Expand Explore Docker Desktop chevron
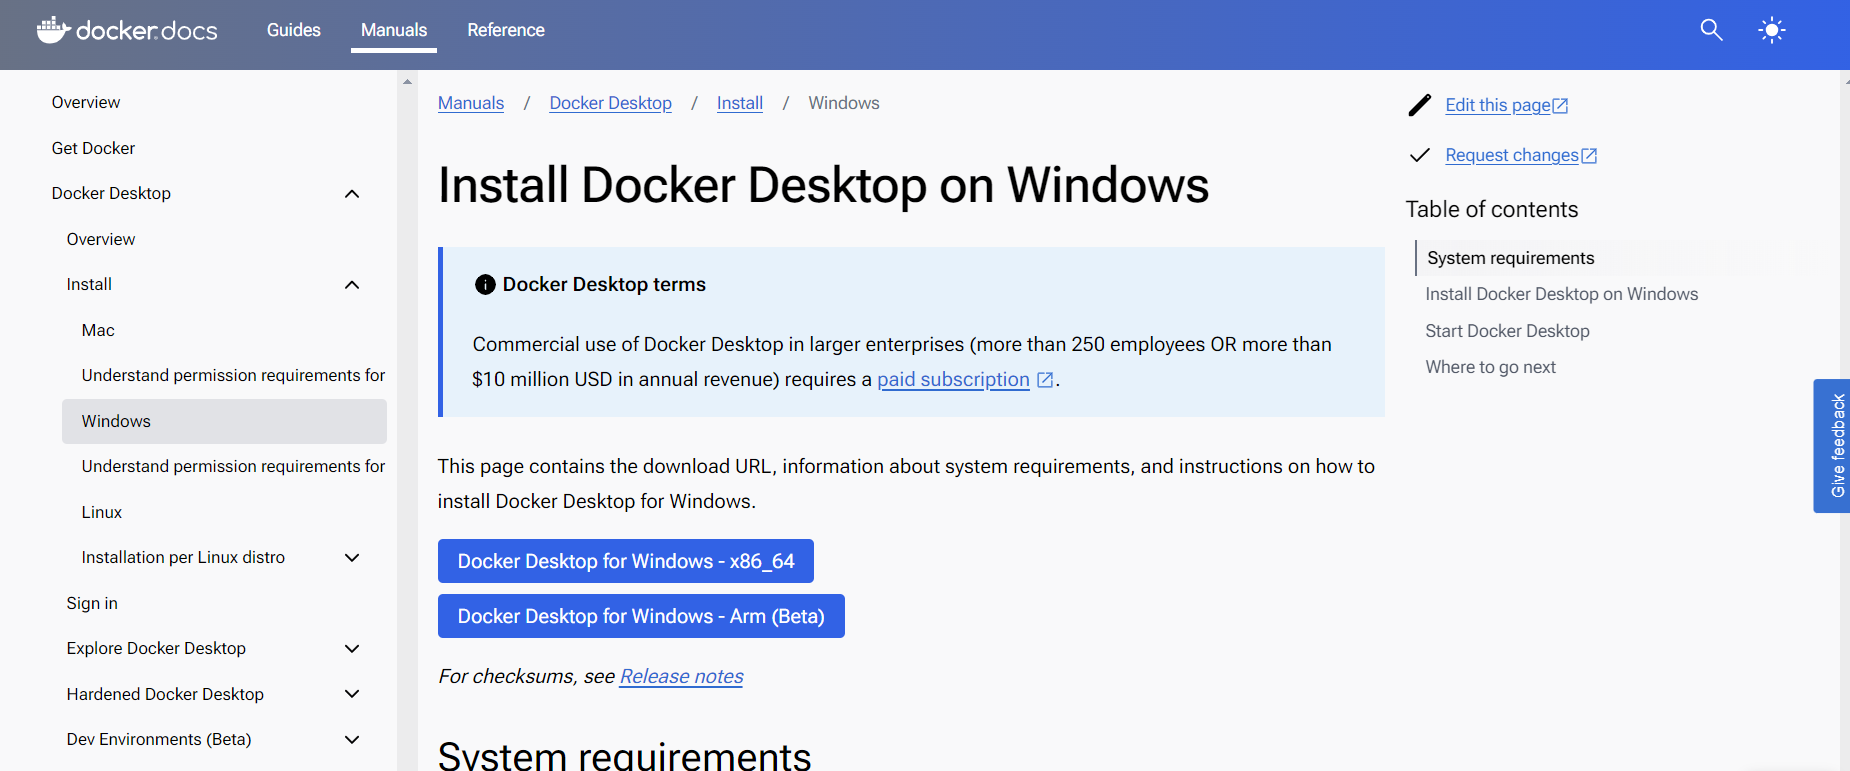This screenshot has width=1850, height=771. pos(352,649)
